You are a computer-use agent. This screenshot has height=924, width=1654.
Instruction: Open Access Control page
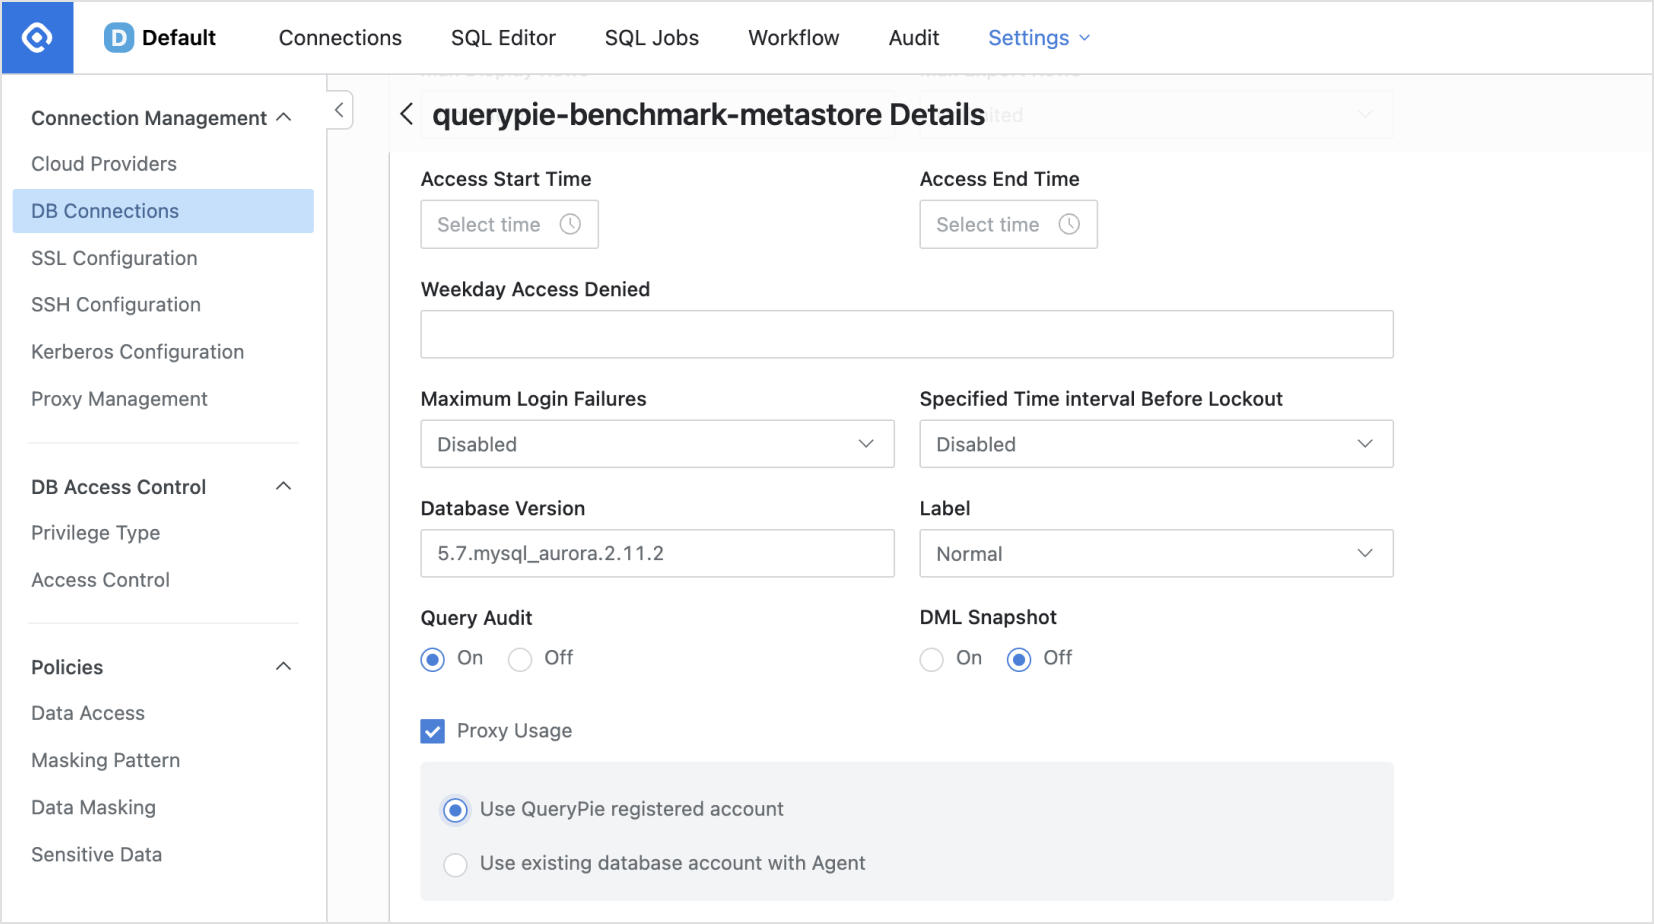coord(100,580)
